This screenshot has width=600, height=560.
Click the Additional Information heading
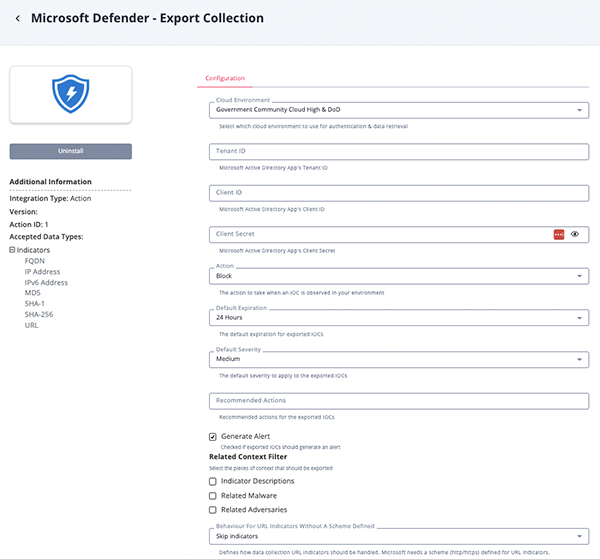tap(51, 182)
